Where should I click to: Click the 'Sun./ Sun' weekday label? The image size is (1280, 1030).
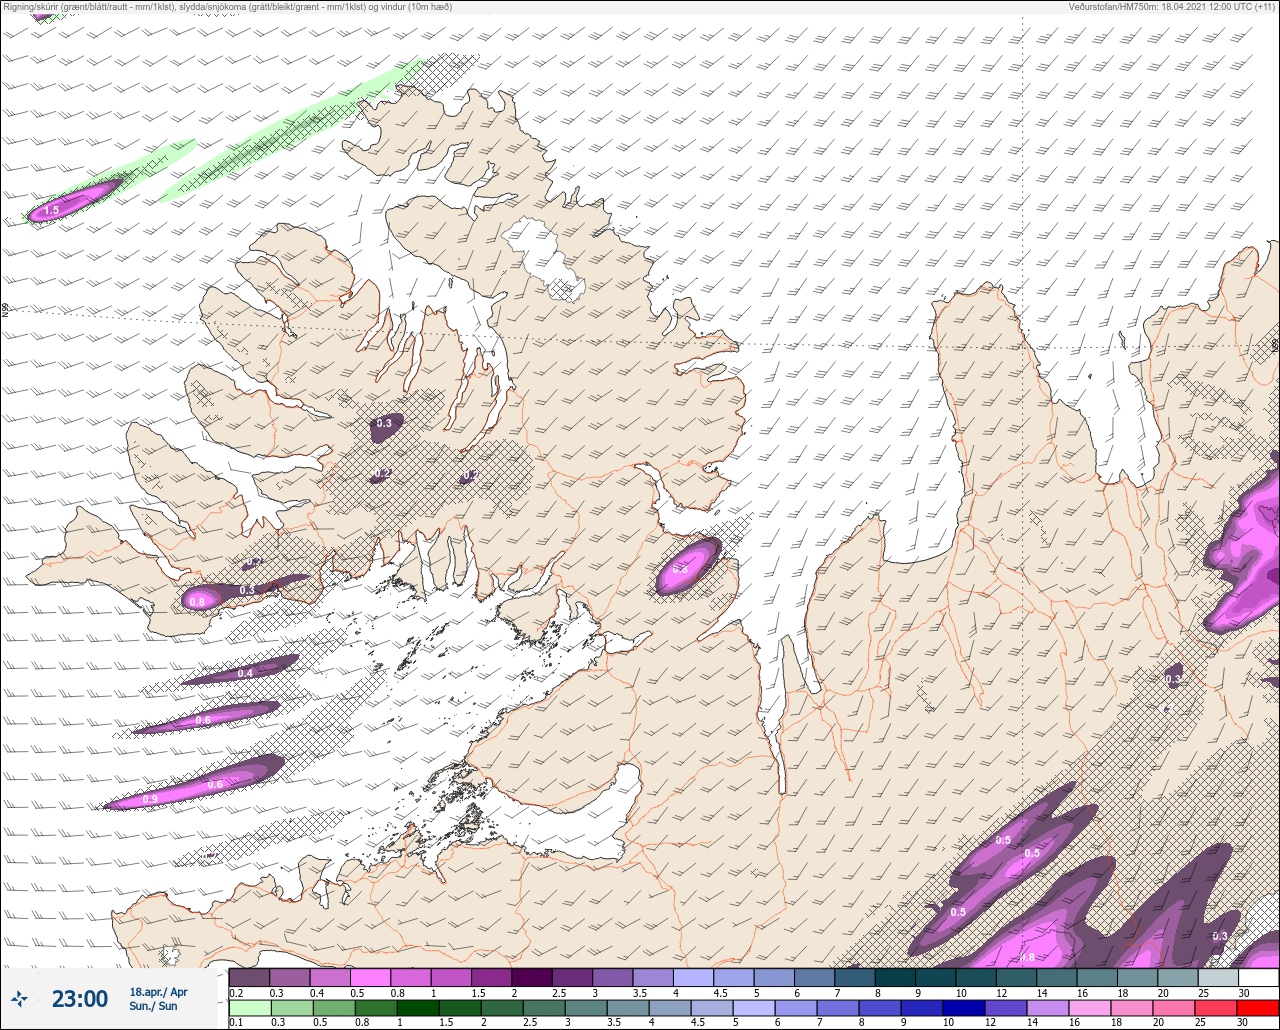[153, 1006]
